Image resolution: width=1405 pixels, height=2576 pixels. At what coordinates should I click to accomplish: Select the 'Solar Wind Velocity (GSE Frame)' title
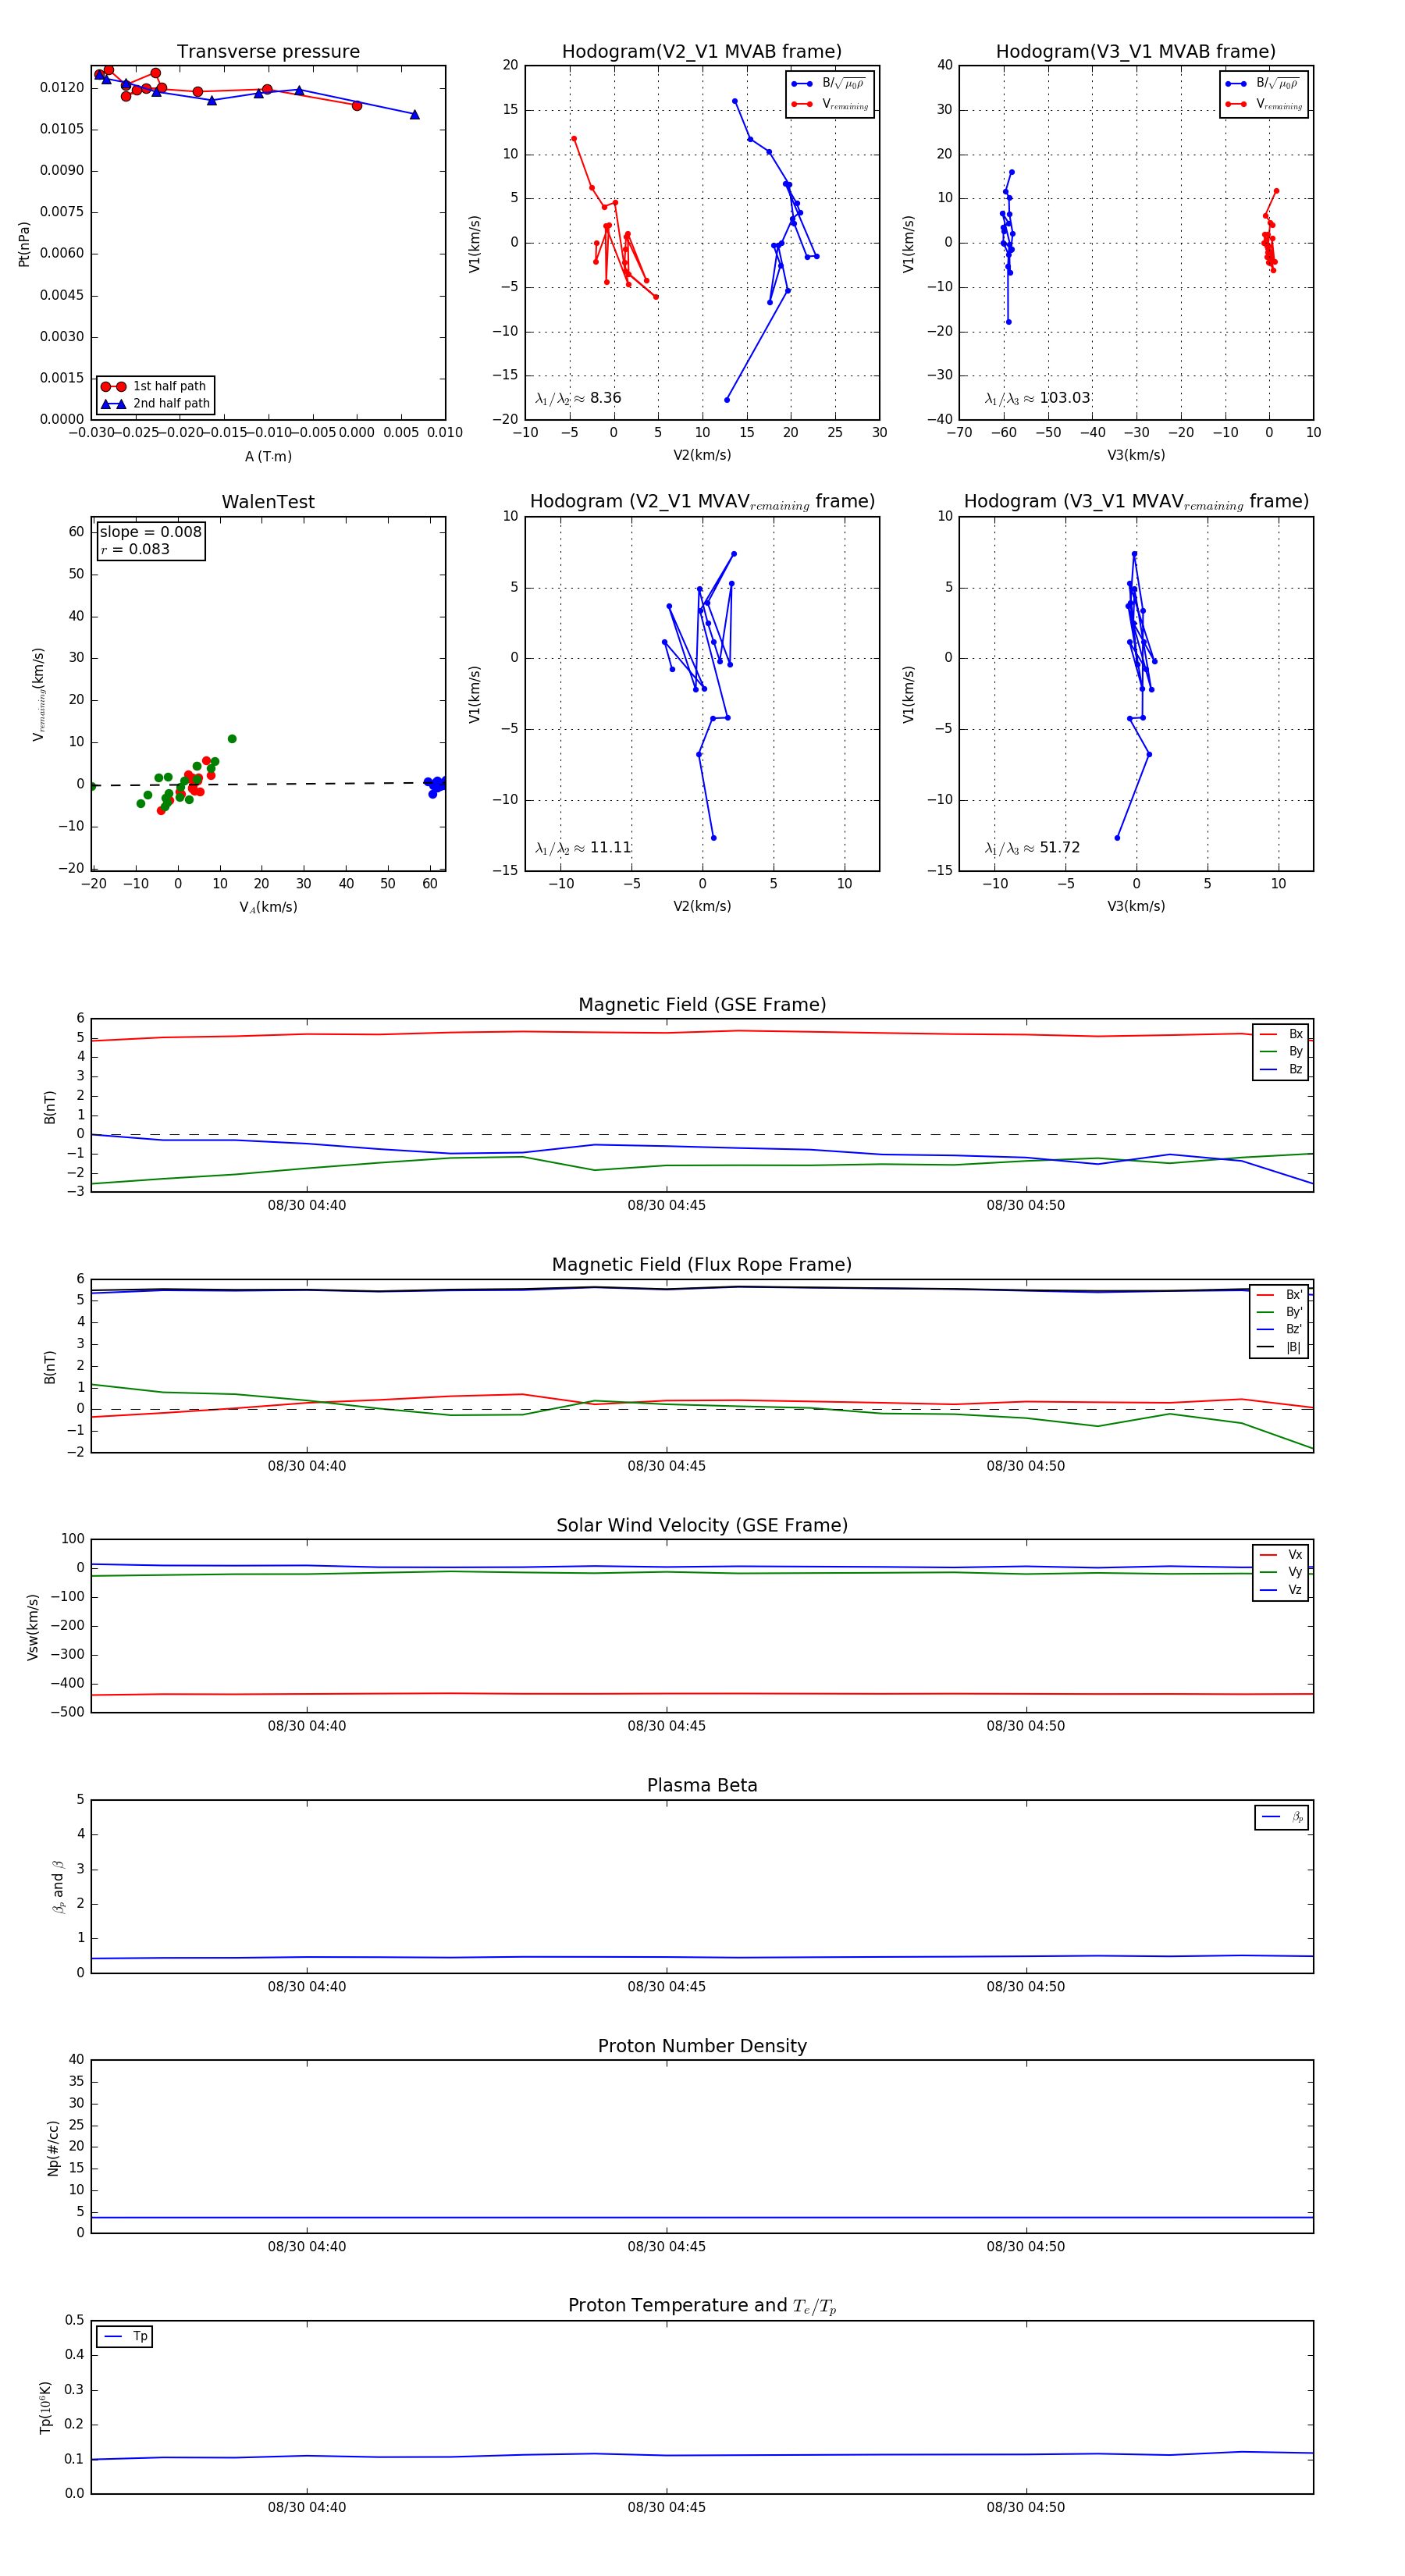(702, 1525)
